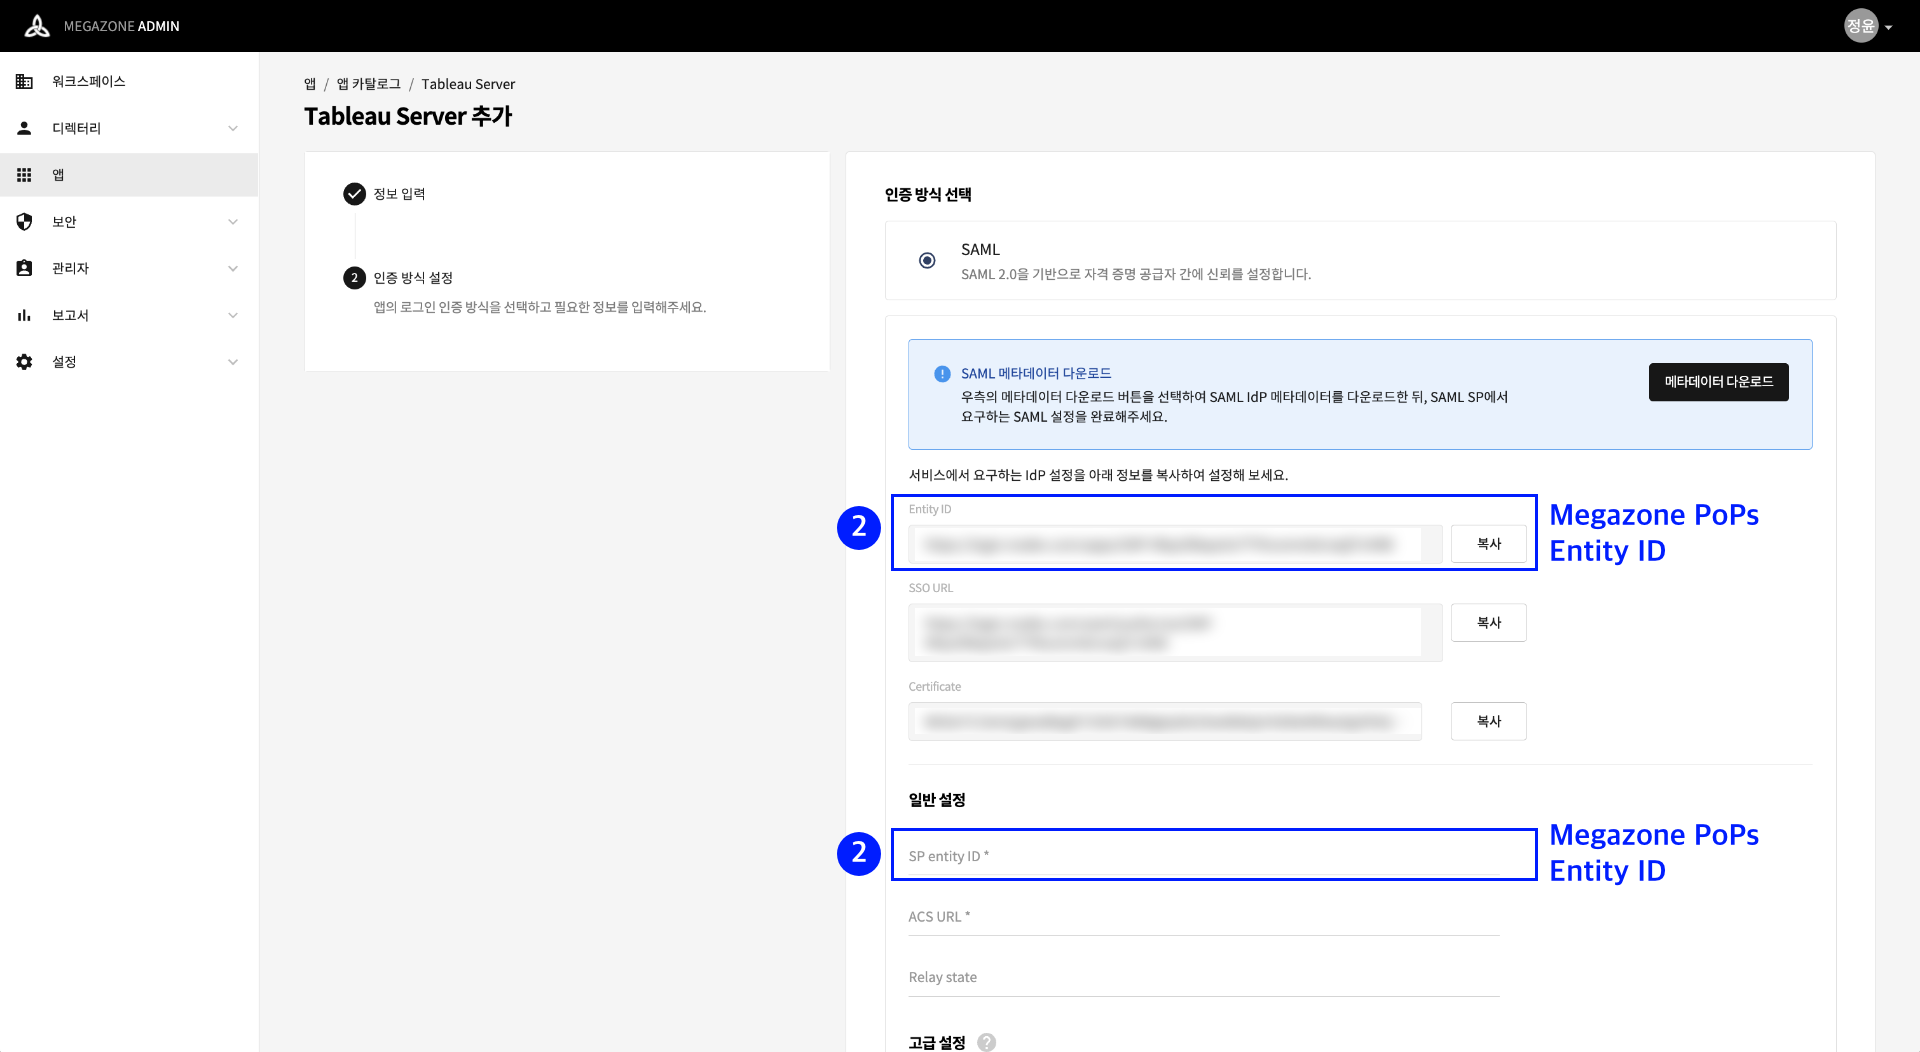Click the 워크스페이스 building icon
This screenshot has width=1920, height=1052.
pos(24,81)
